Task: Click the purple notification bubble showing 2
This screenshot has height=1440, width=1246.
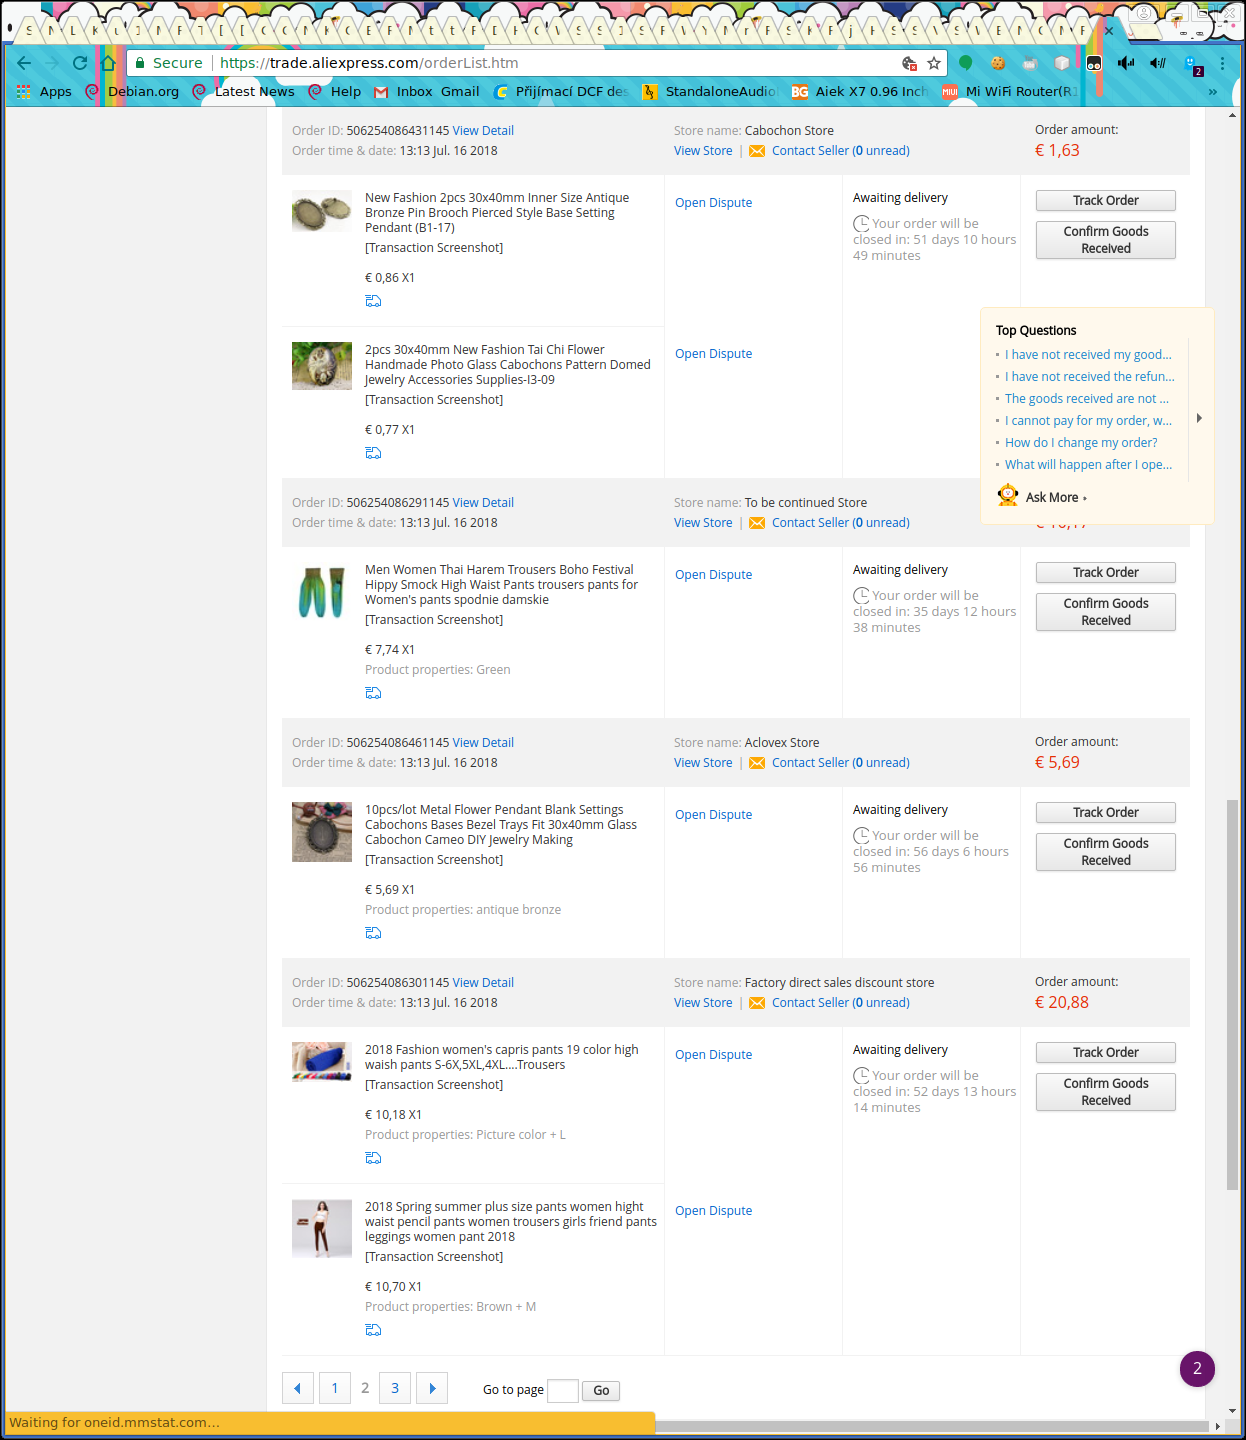Action: tap(1197, 1369)
